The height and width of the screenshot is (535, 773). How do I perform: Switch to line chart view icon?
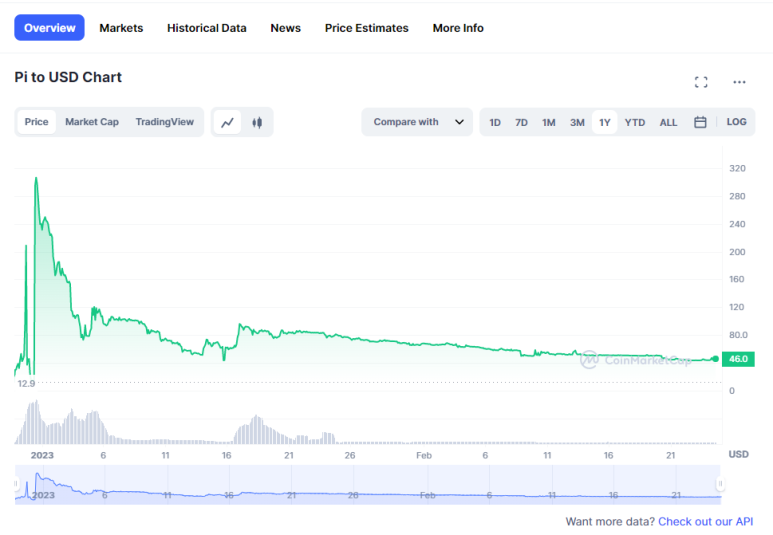pyautogui.click(x=227, y=122)
